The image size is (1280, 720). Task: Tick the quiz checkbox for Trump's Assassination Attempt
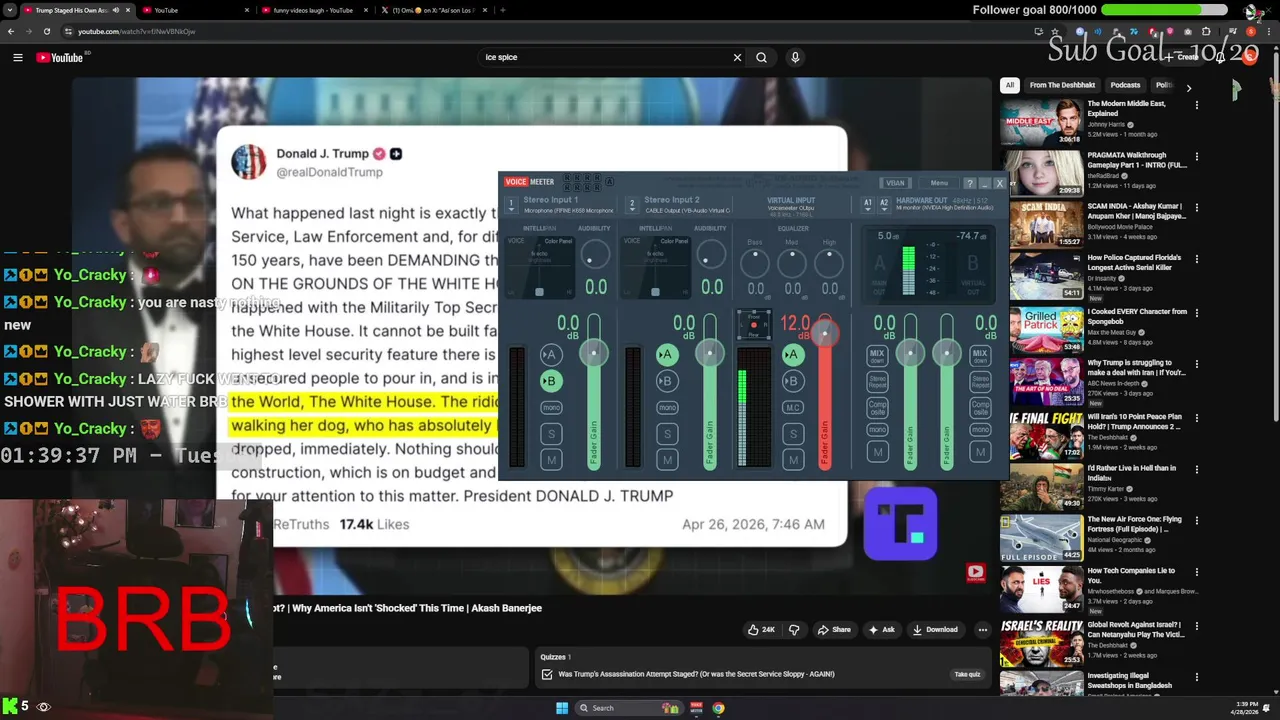547,674
